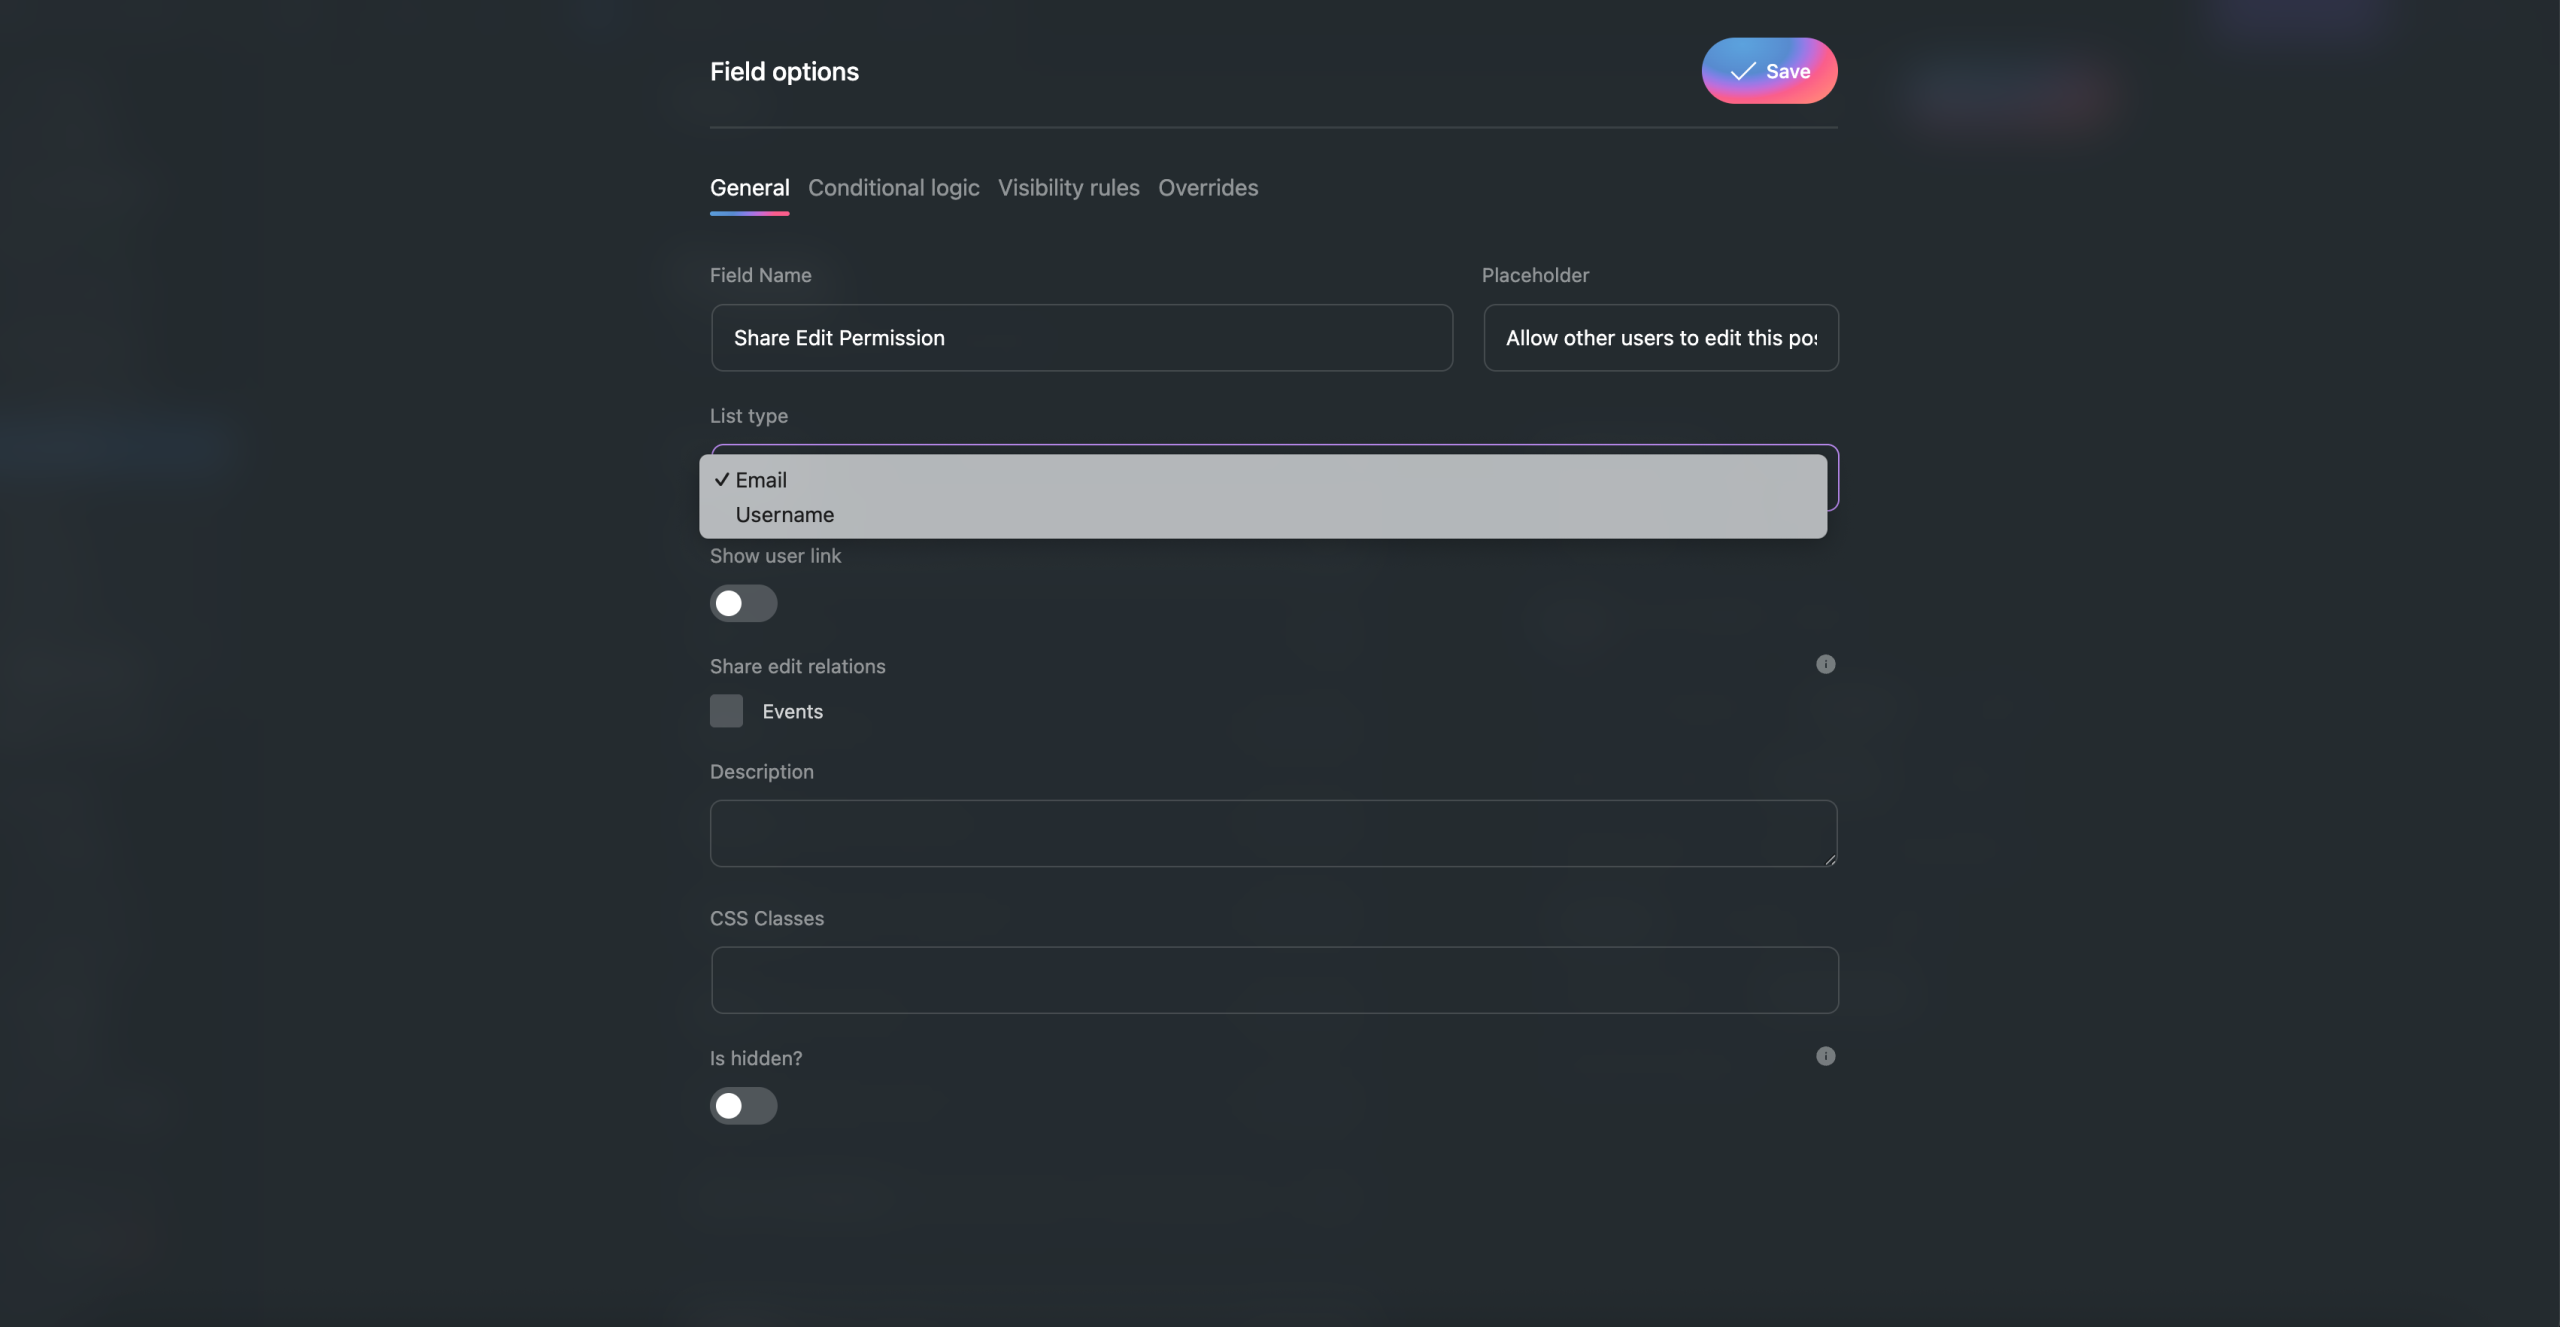This screenshot has height=1327, width=2560.
Task: Click into the Placeholder input field
Action: click(1660, 338)
